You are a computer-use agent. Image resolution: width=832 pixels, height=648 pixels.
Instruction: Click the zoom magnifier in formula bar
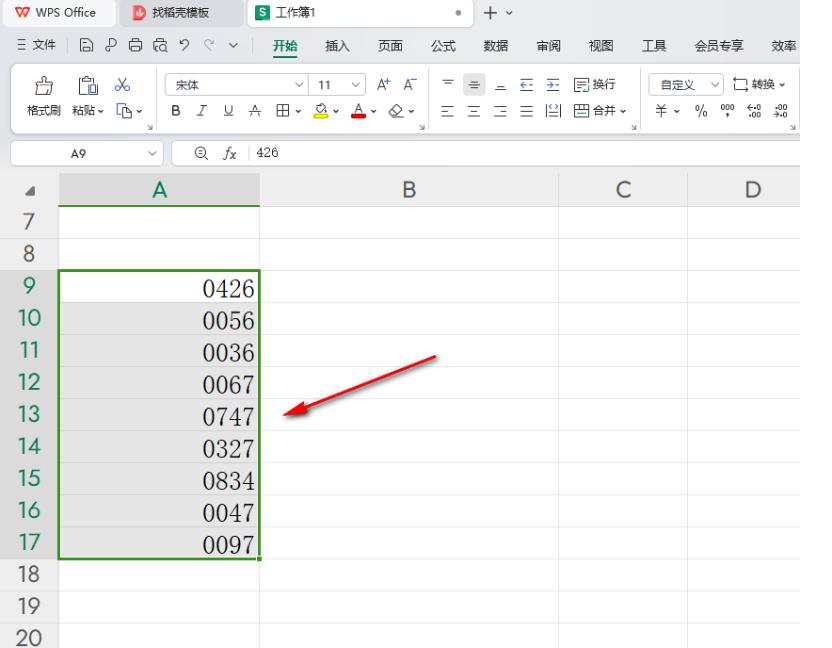click(201, 153)
